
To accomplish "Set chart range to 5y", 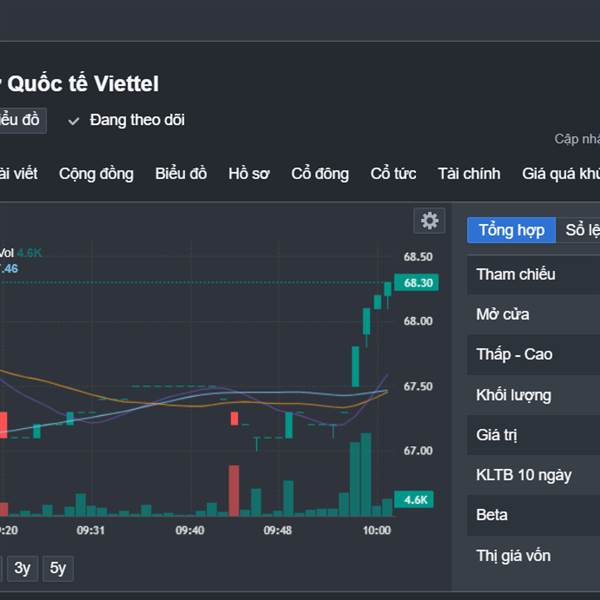I will [x=58, y=568].
